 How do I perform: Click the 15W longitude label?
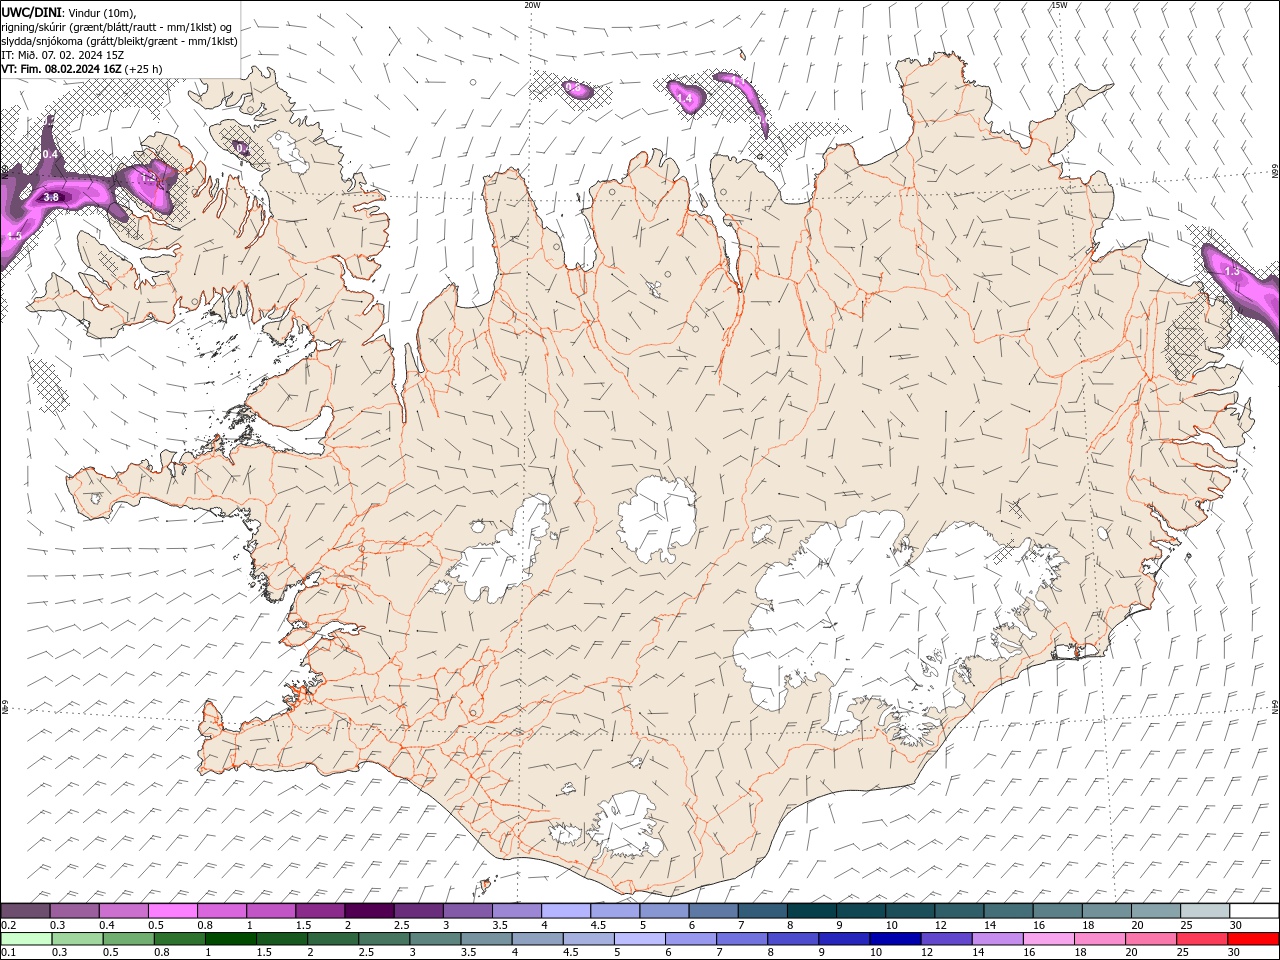pyautogui.click(x=1059, y=5)
